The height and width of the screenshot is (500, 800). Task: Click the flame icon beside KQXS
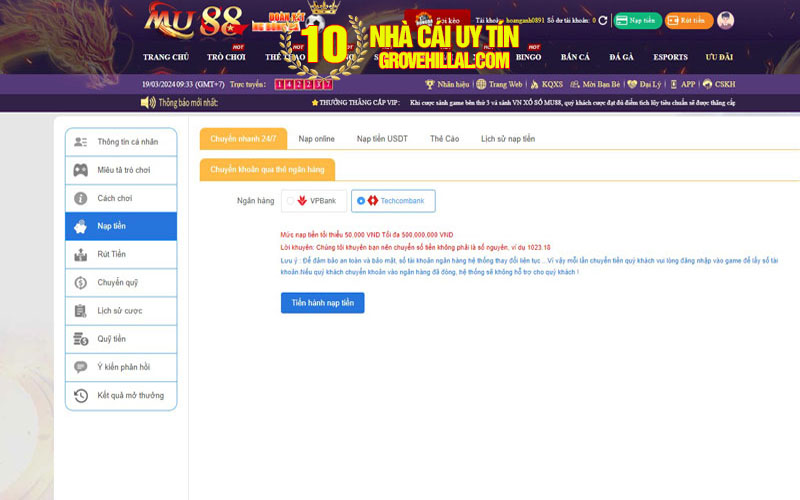point(535,84)
